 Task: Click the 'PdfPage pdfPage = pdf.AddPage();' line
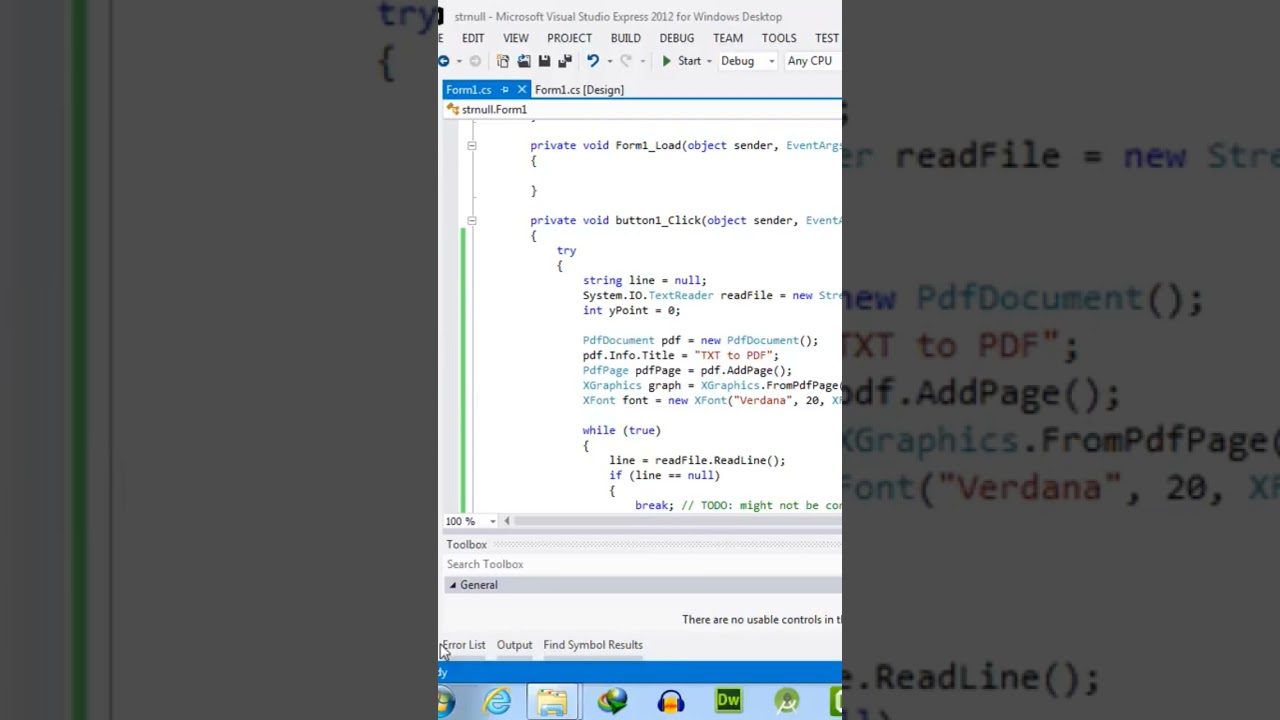pyautogui.click(x=687, y=371)
